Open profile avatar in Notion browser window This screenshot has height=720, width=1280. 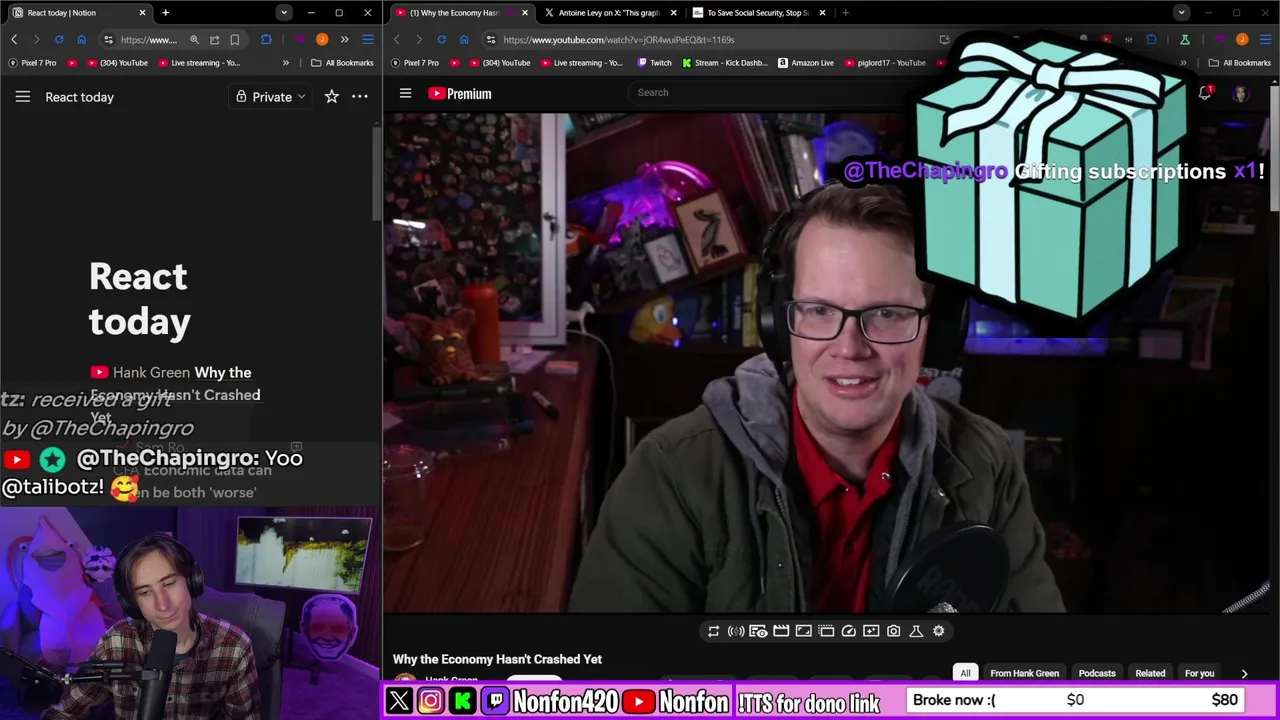click(322, 40)
